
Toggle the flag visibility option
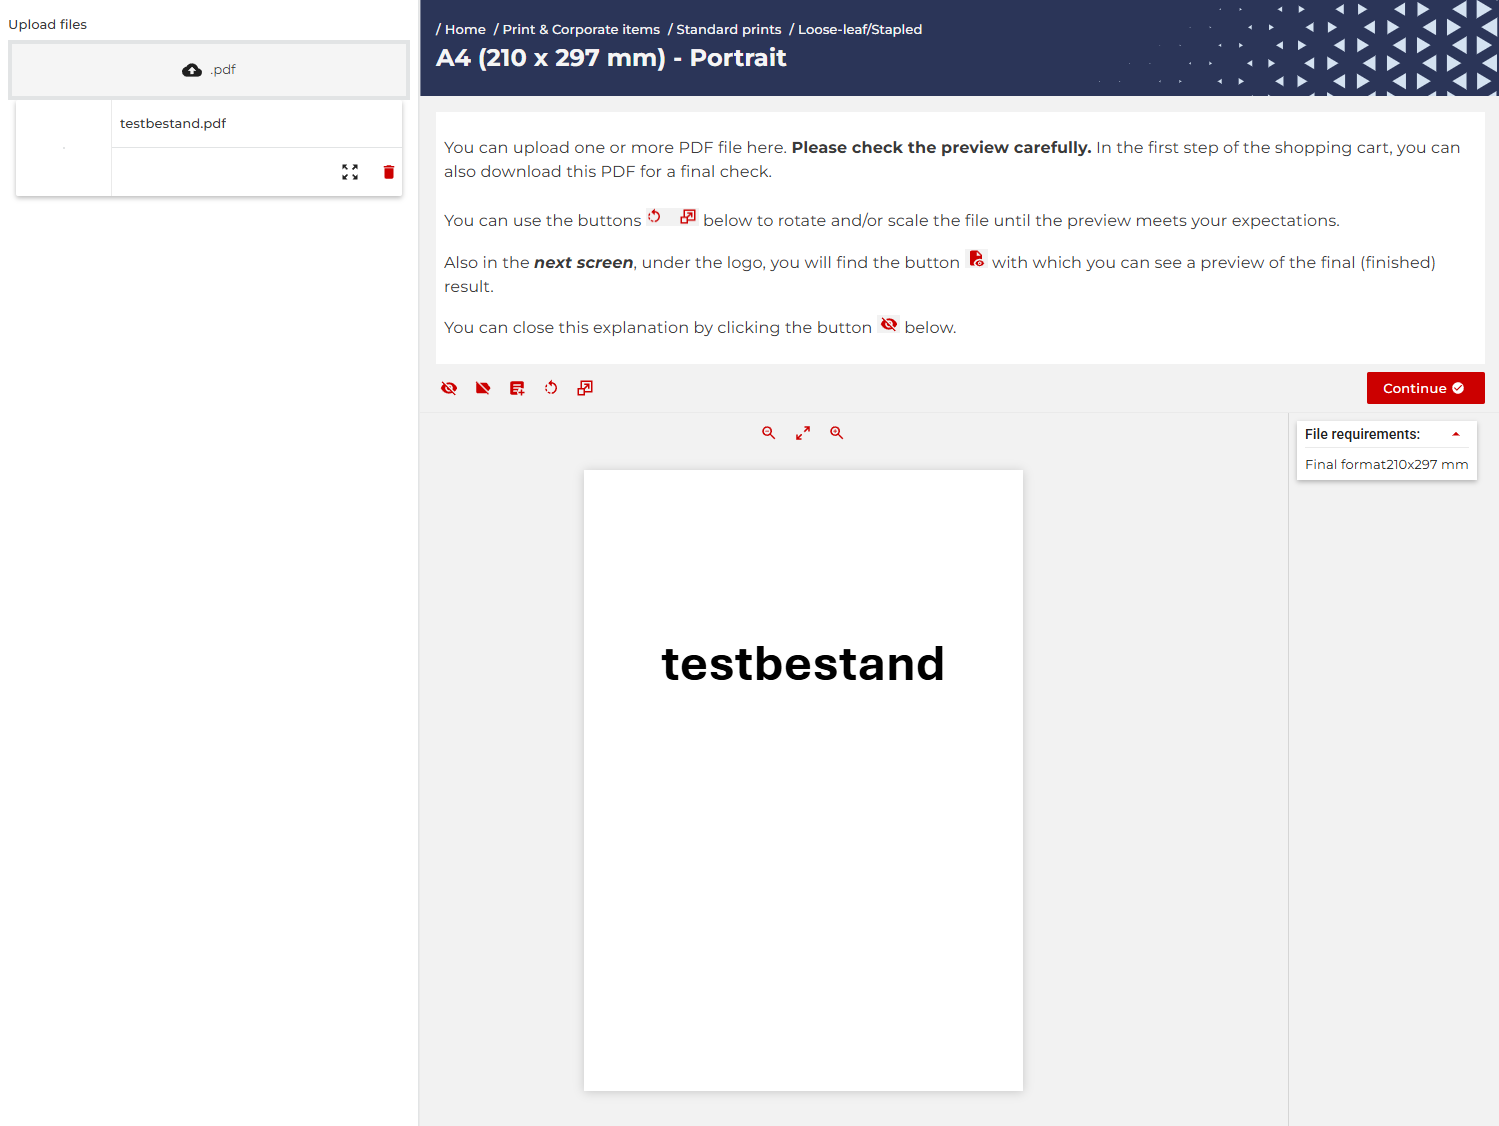click(x=483, y=388)
